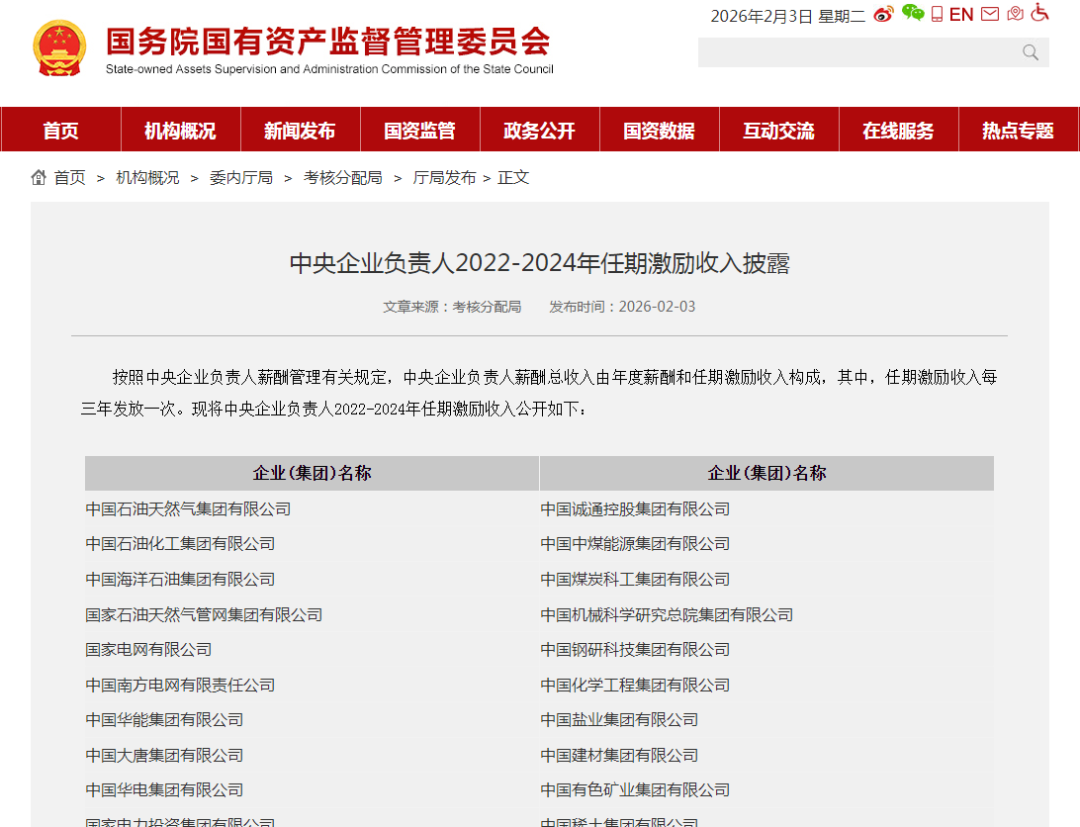Go to 厅局发布 in the breadcrumb

[x=444, y=178]
